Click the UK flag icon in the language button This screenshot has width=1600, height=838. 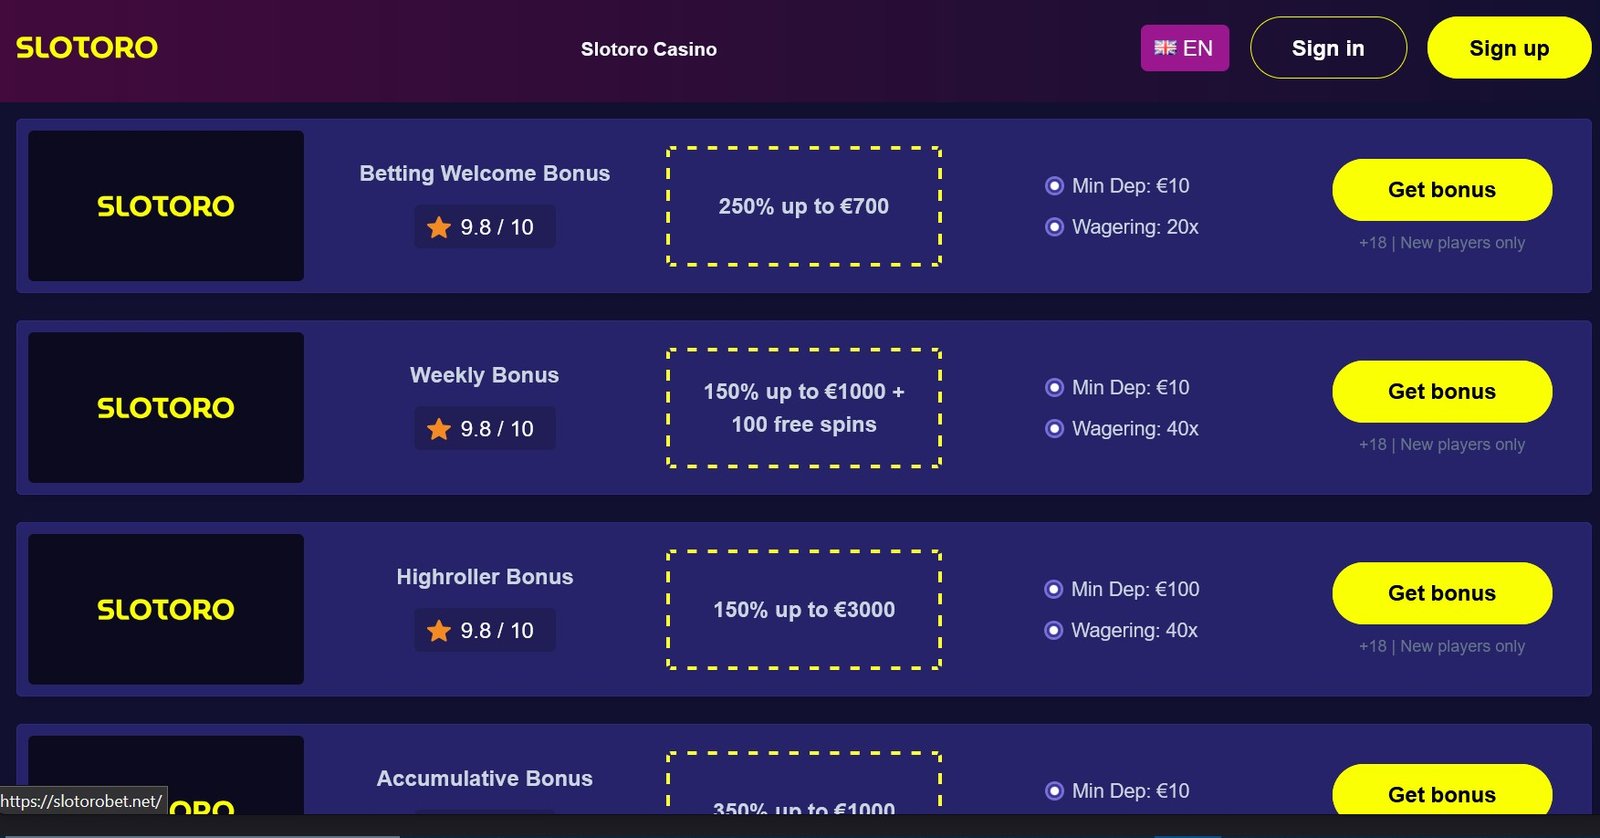point(1165,48)
